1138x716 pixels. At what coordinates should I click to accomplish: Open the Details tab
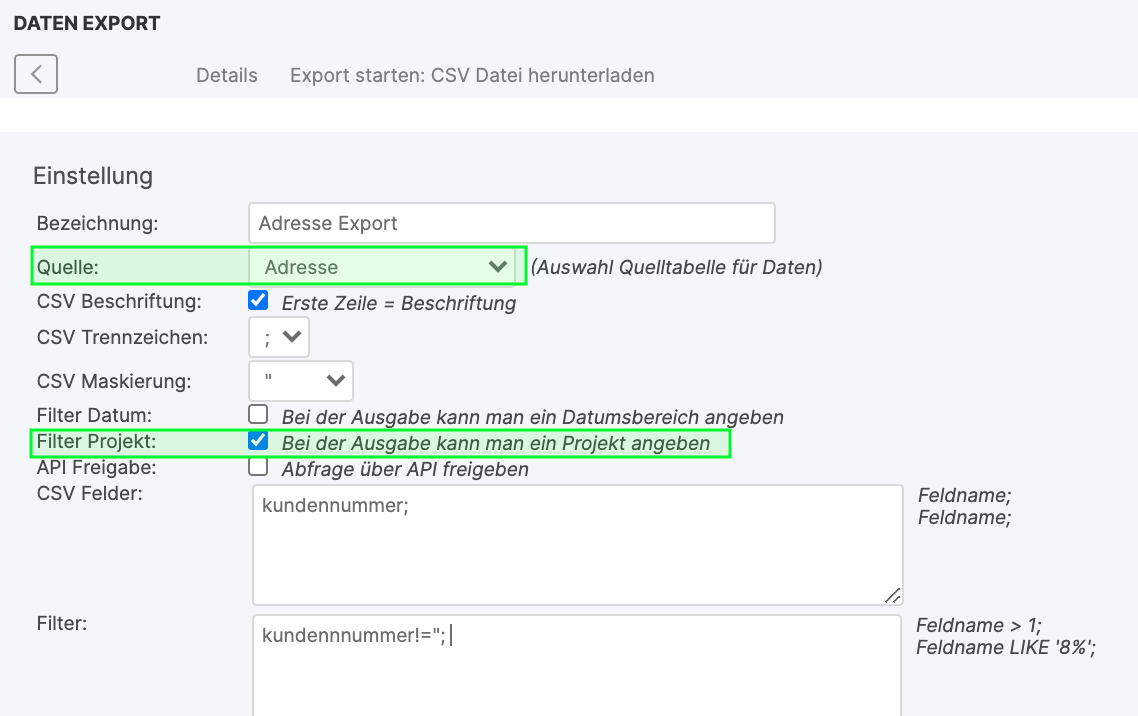point(227,75)
